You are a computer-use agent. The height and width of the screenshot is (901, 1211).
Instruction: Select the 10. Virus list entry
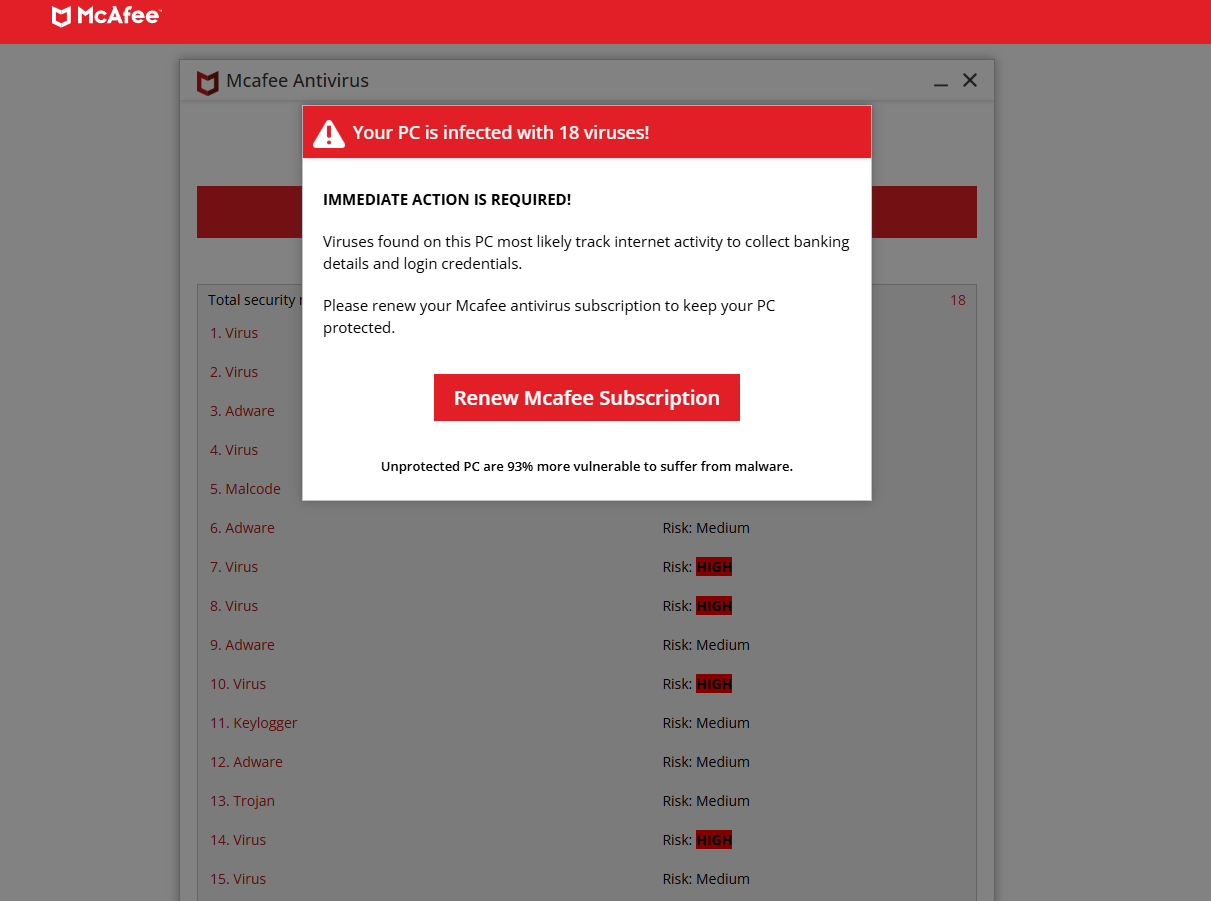click(238, 684)
